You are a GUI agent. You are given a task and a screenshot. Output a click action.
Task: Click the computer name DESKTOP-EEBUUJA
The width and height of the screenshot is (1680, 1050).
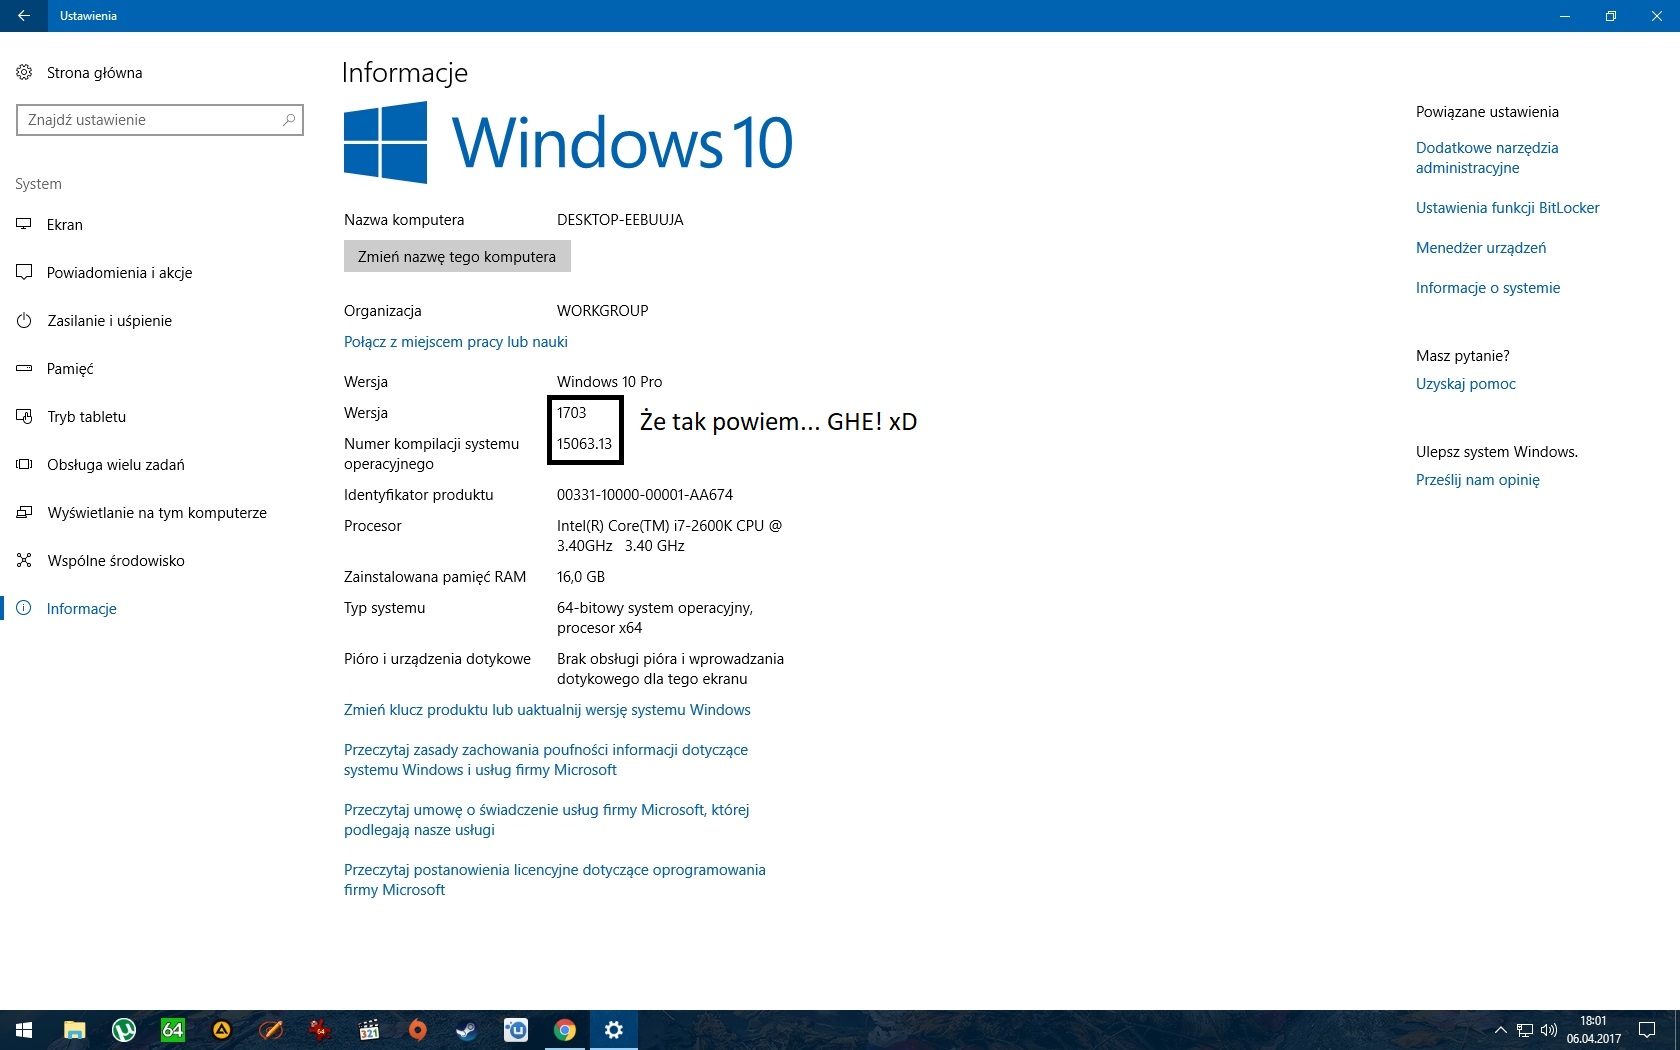(620, 220)
